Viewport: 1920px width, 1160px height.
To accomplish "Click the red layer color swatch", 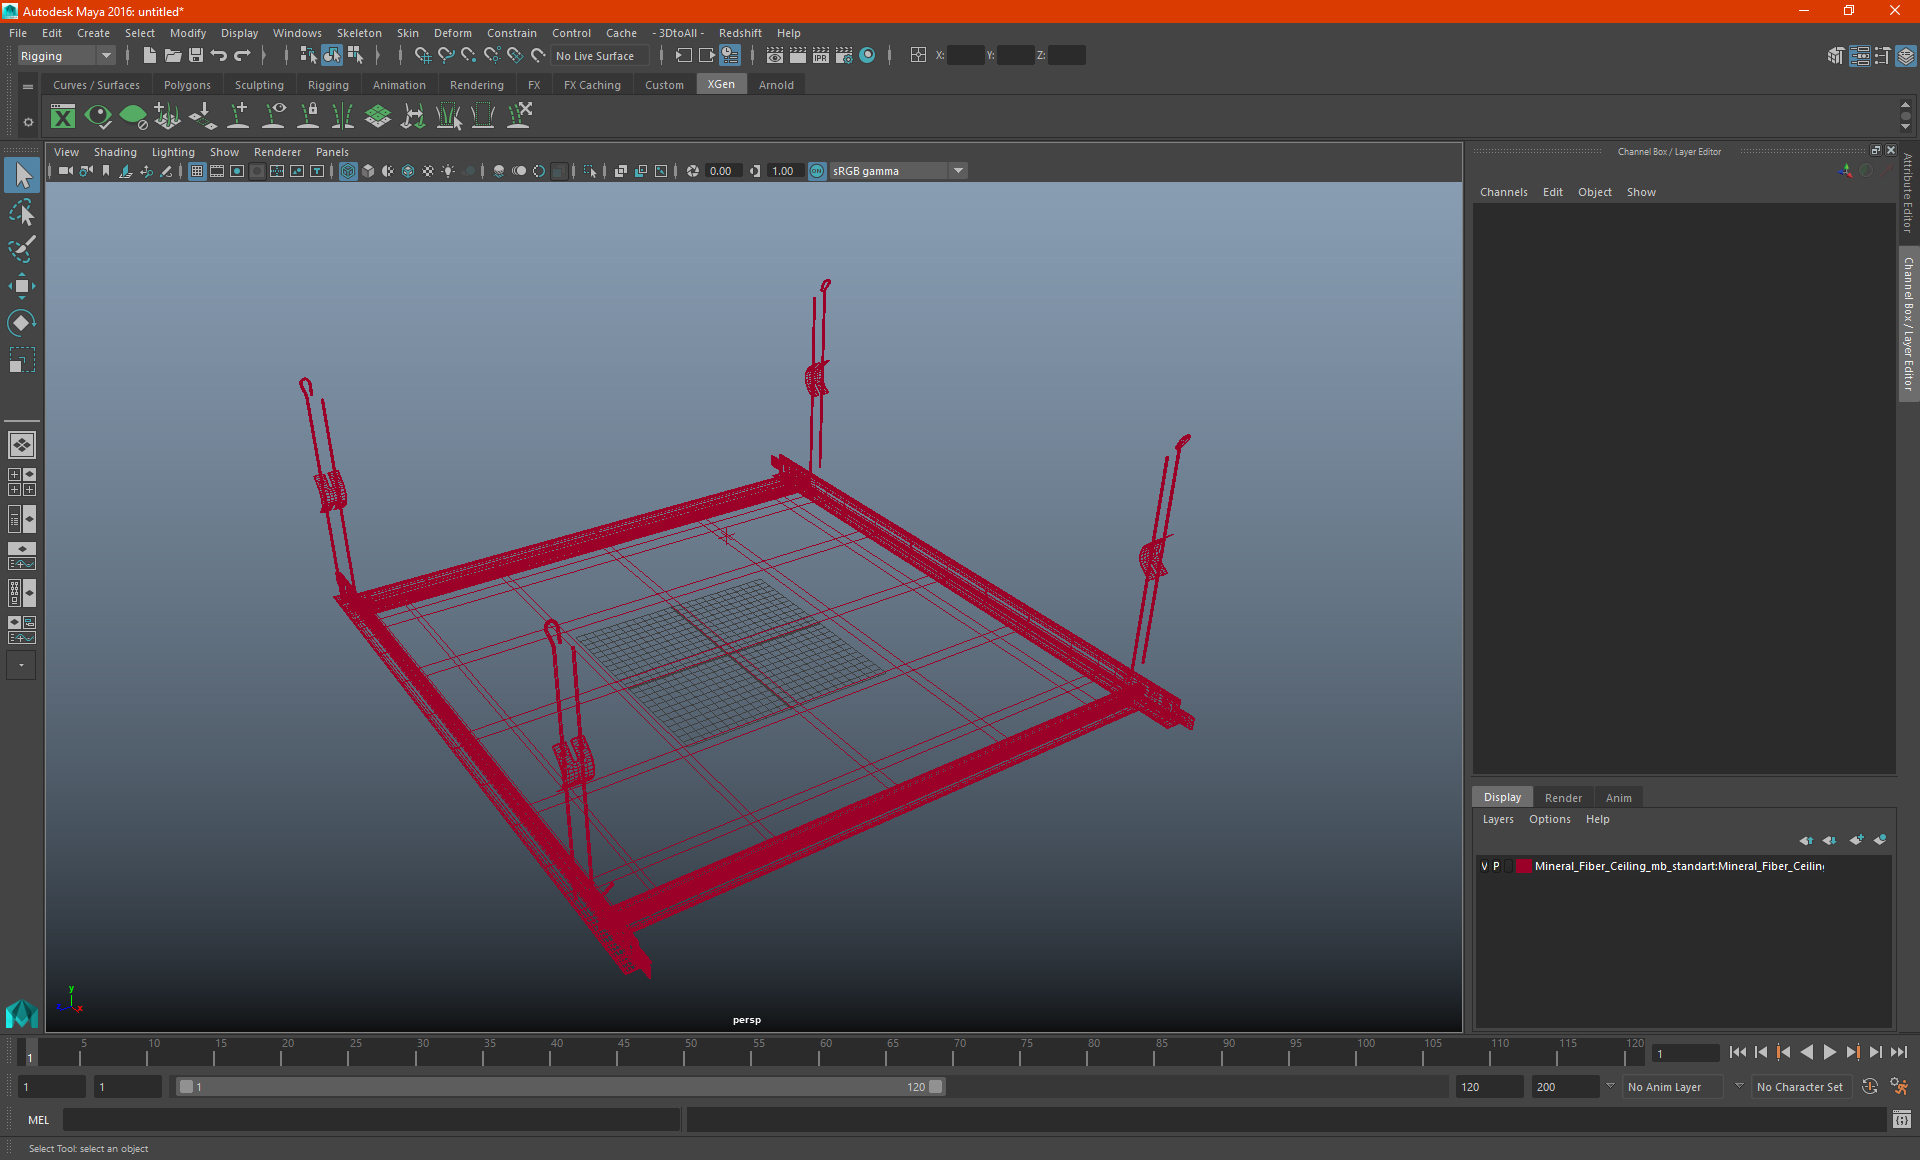I will [x=1523, y=866].
